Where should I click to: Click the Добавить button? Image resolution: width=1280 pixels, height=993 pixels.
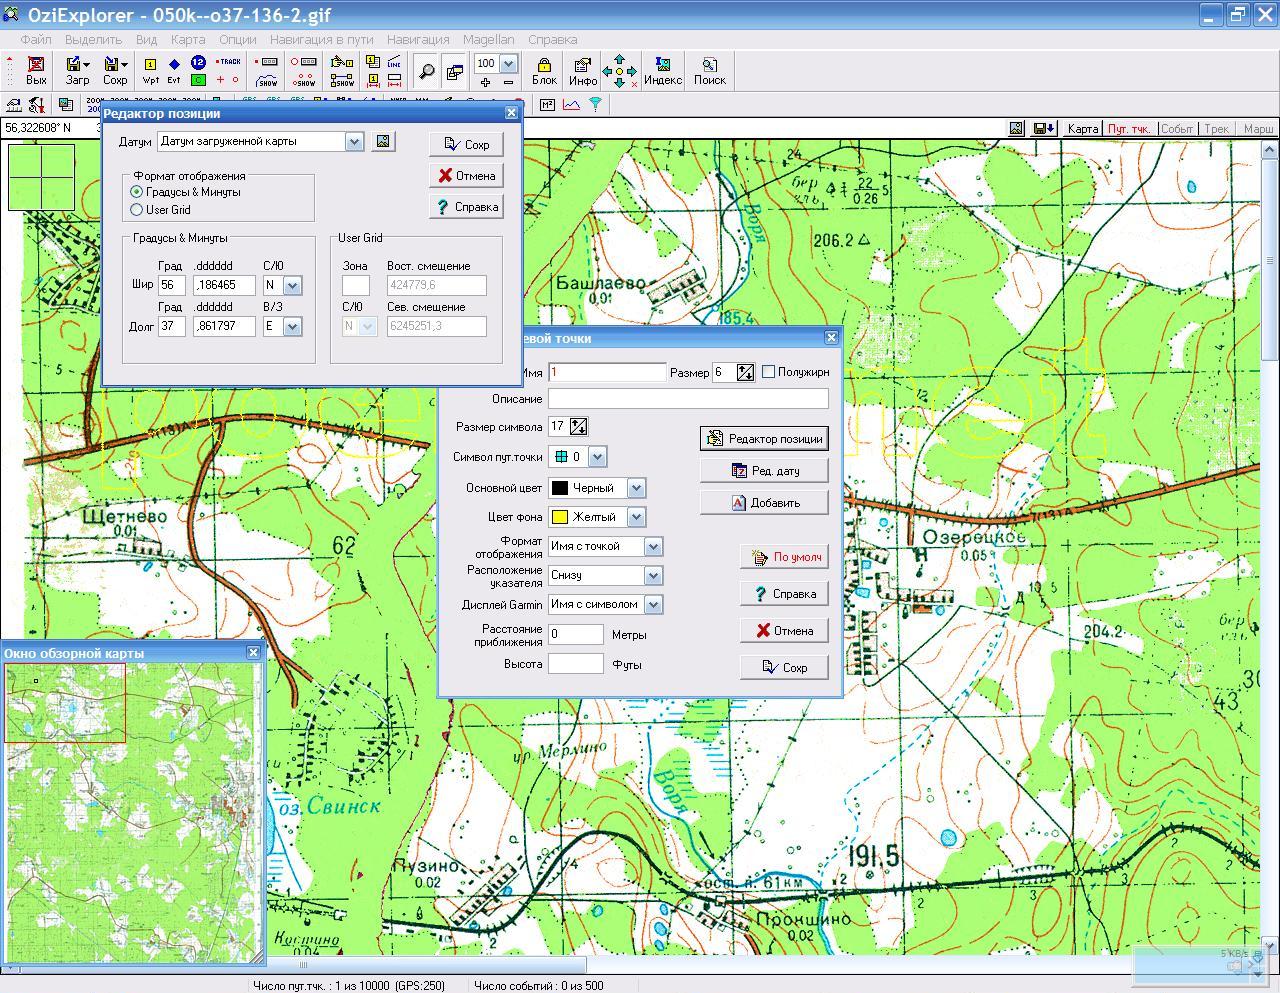764,502
